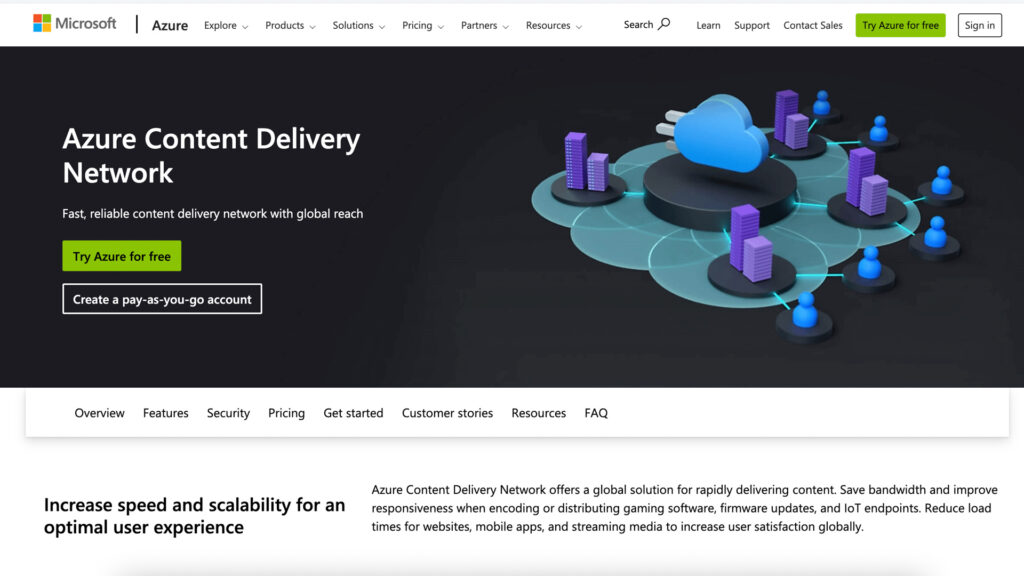The width and height of the screenshot is (1024, 576).
Task: Expand the Solutions menu
Action: (x=359, y=25)
